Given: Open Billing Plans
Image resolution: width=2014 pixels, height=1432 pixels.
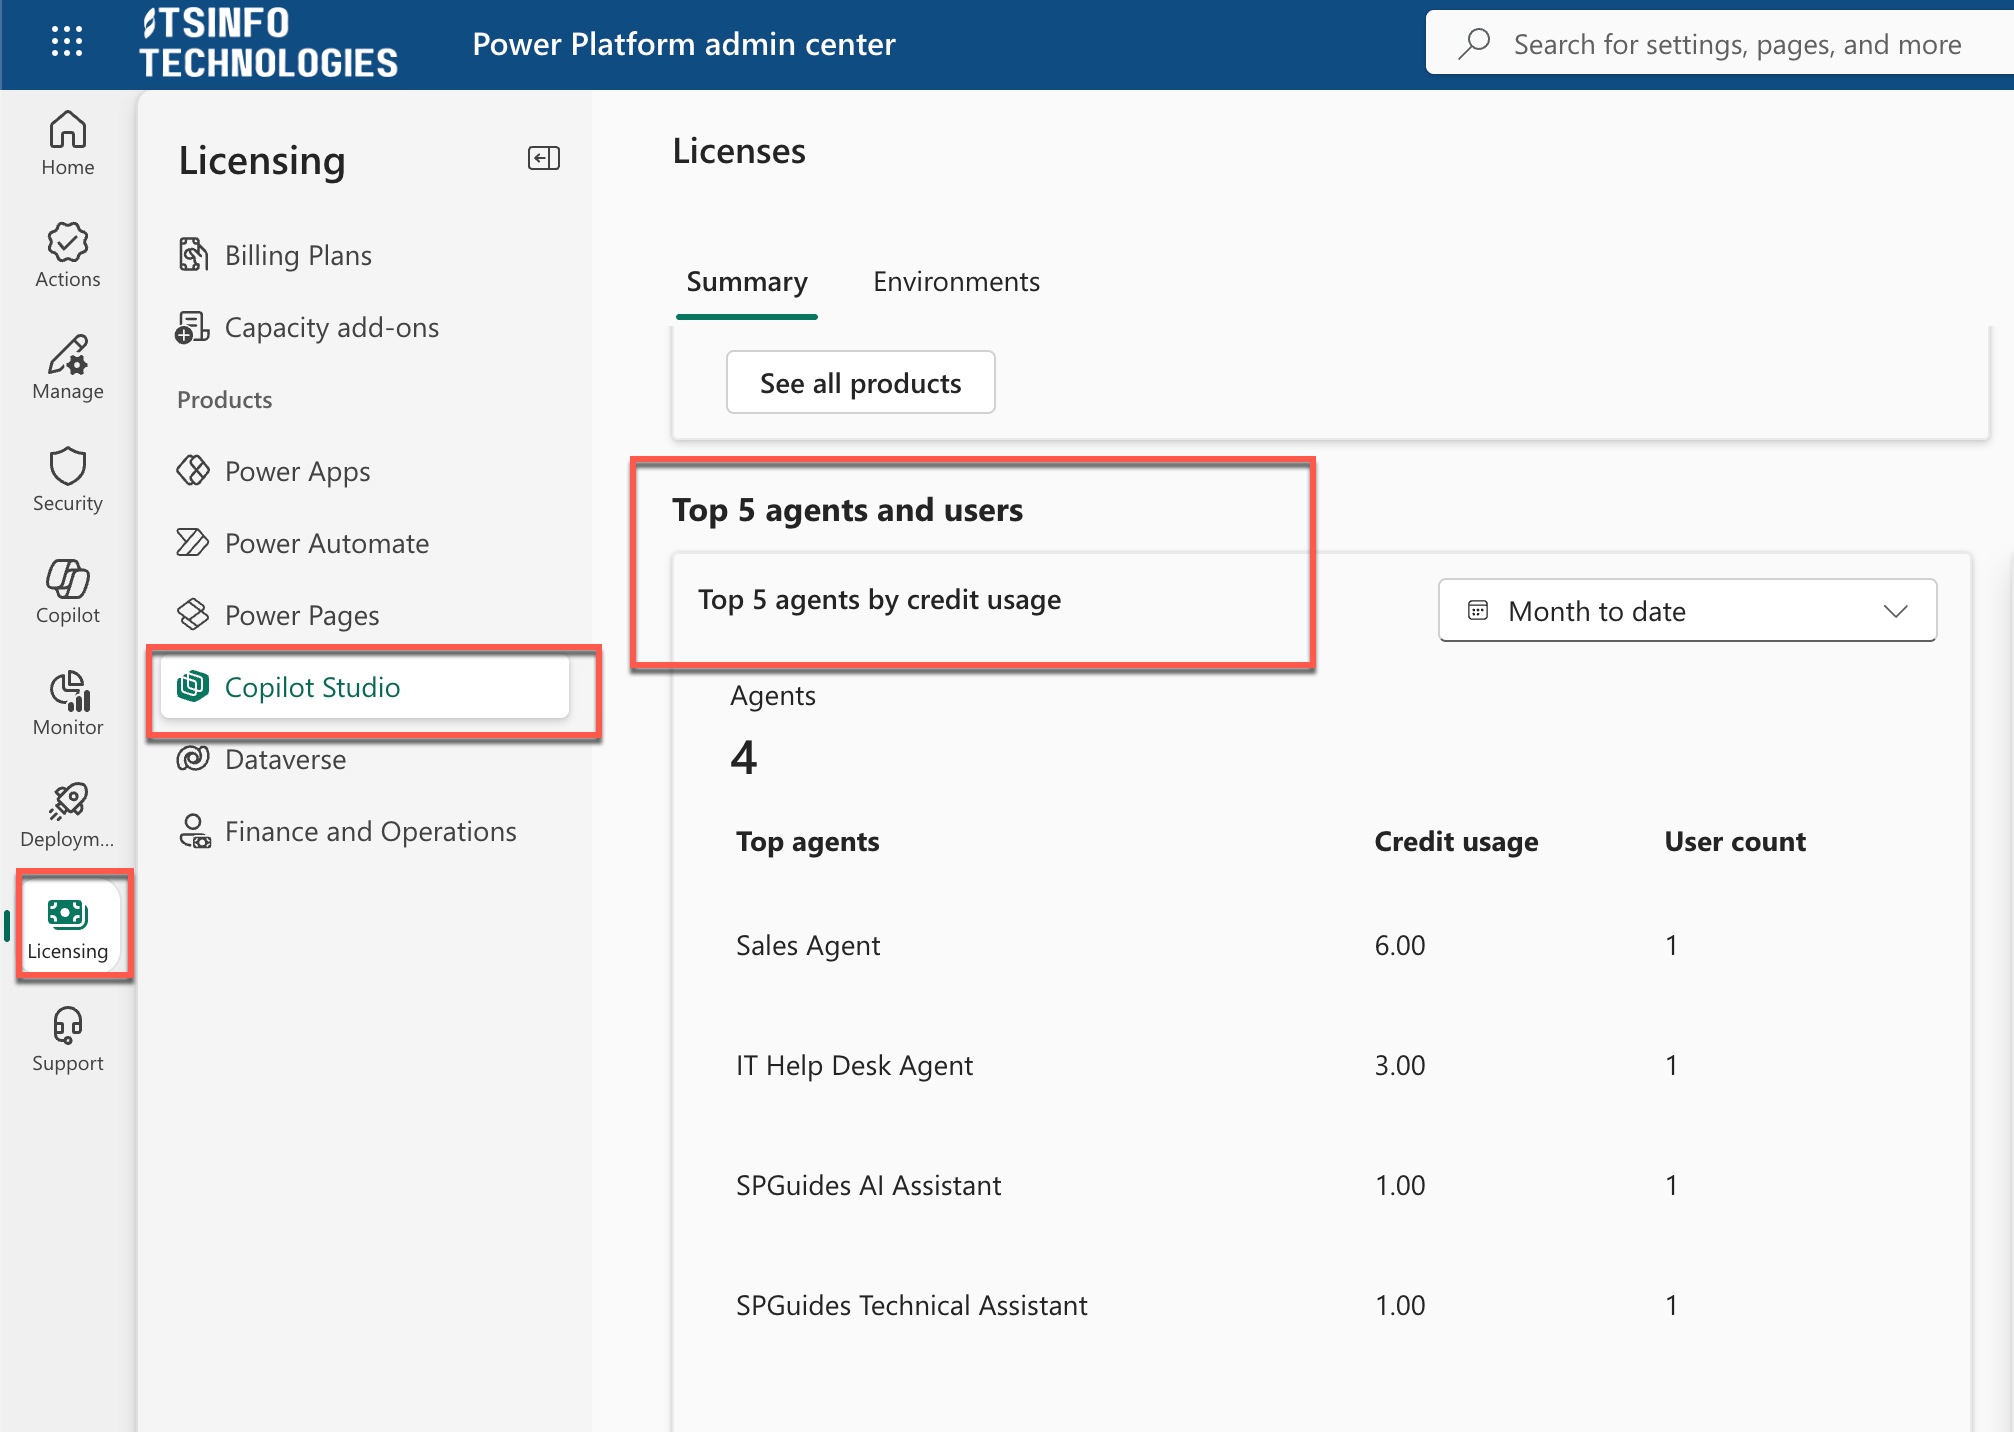Looking at the screenshot, I should tap(364, 255).
